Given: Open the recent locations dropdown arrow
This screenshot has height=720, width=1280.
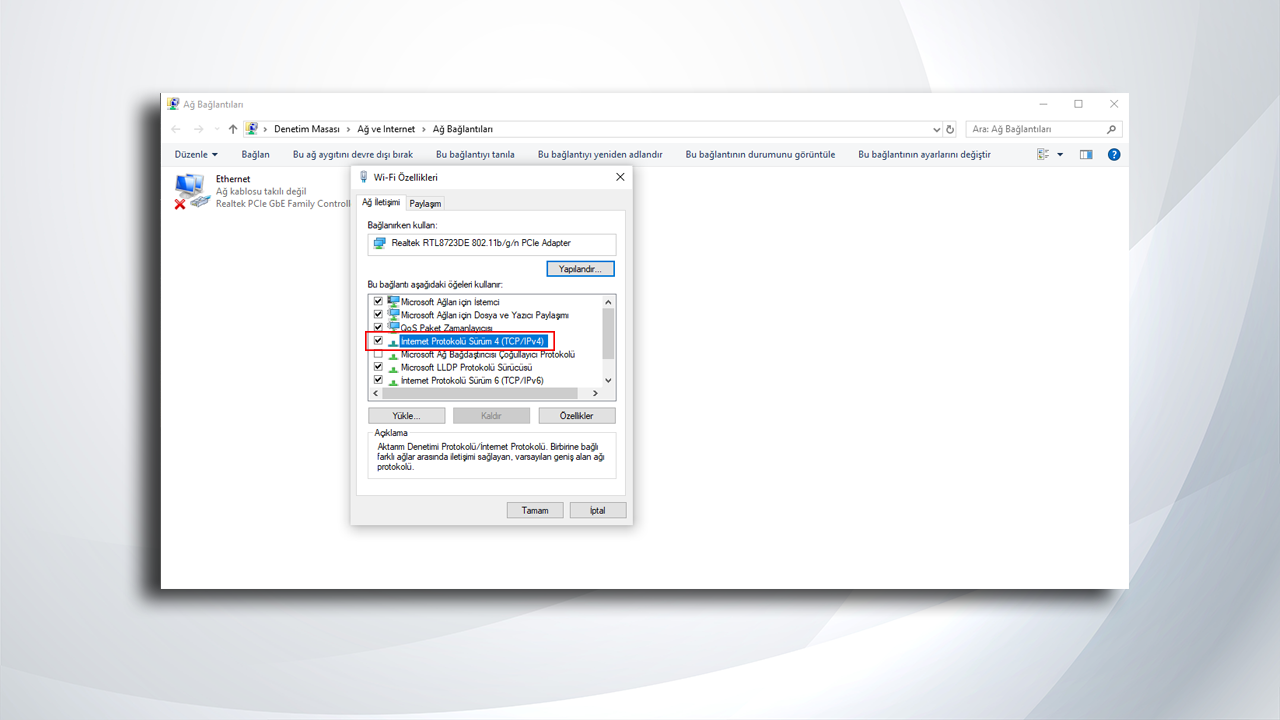Looking at the screenshot, I should tap(216, 129).
